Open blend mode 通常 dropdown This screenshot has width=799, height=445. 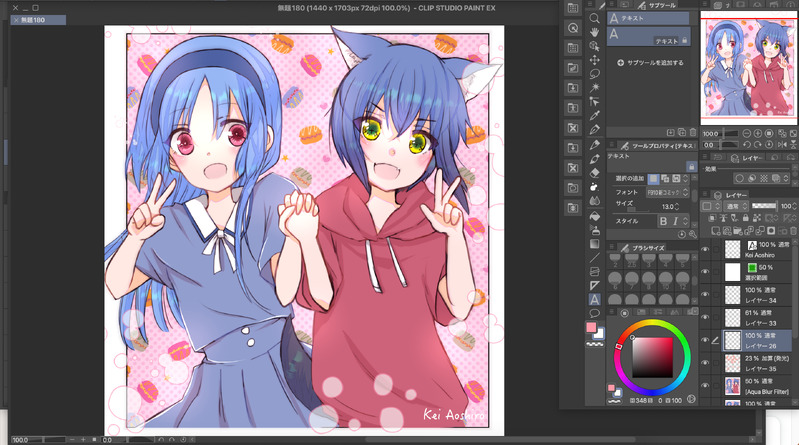pos(737,206)
